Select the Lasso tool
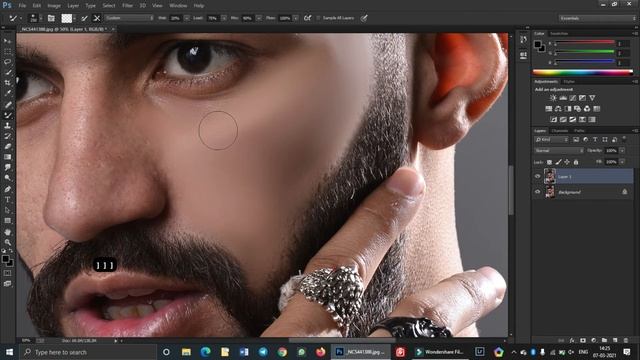 click(7, 62)
